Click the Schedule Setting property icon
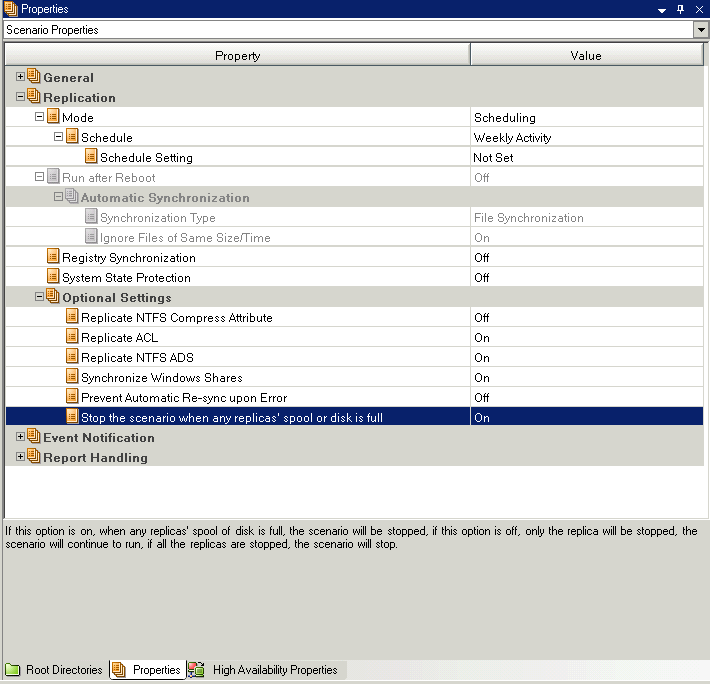Viewport: 710px width, 684px height. [91, 157]
